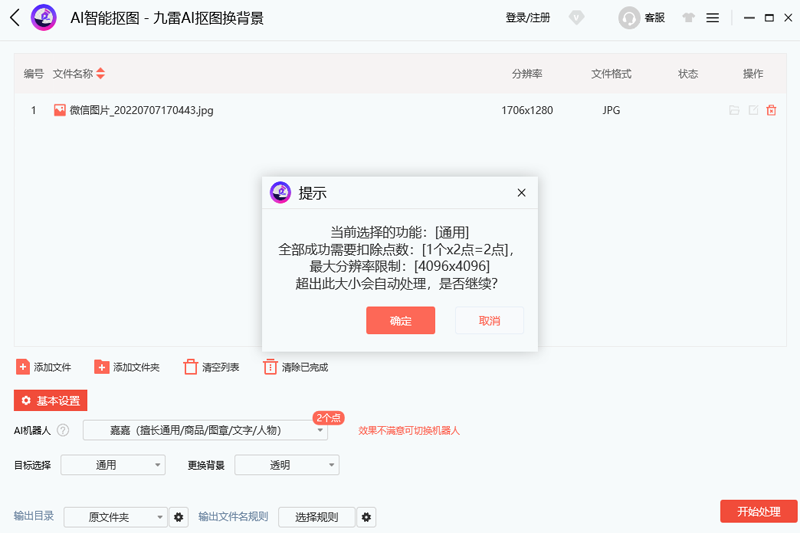
Task: Click the 客服 customer service headset icon
Action: [x=629, y=18]
